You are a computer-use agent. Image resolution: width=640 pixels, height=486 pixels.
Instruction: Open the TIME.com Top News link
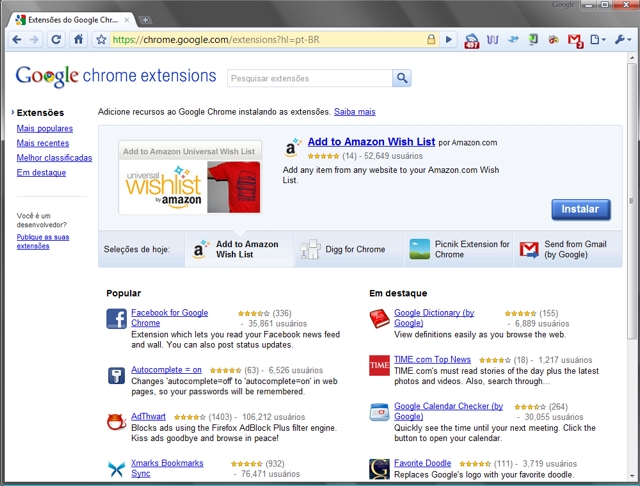(432, 360)
